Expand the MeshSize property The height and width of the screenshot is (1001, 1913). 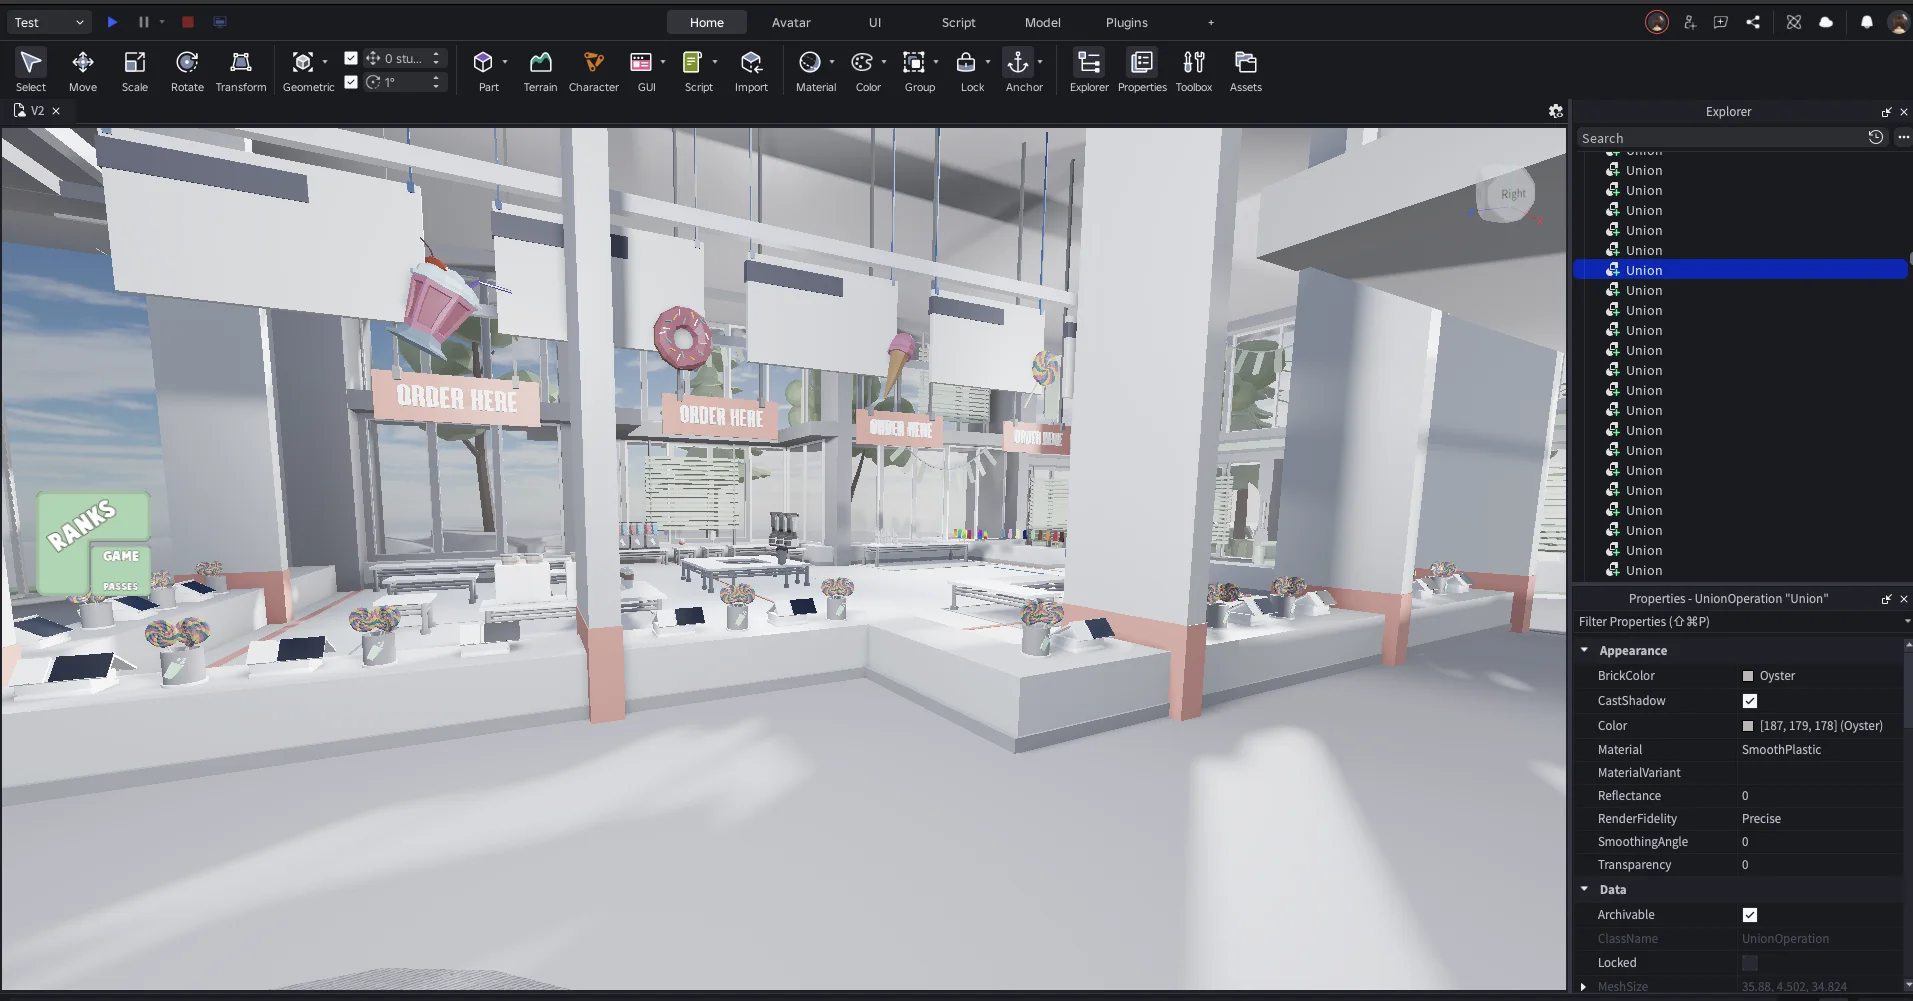point(1584,987)
